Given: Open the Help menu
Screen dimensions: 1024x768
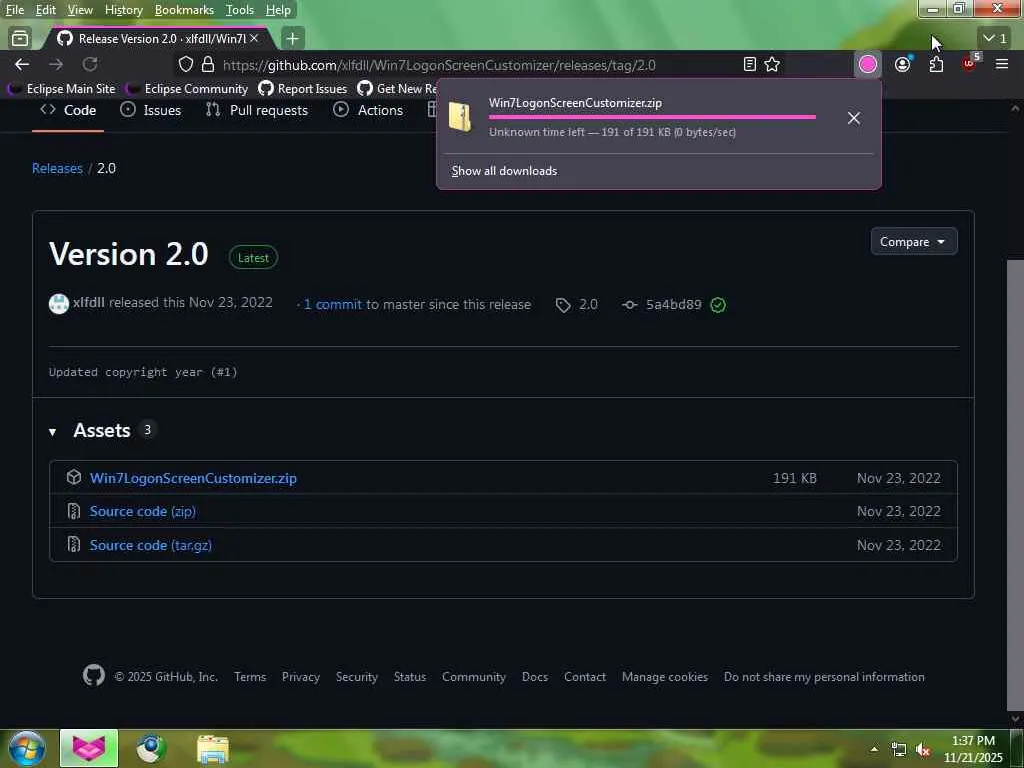Looking at the screenshot, I should (278, 10).
